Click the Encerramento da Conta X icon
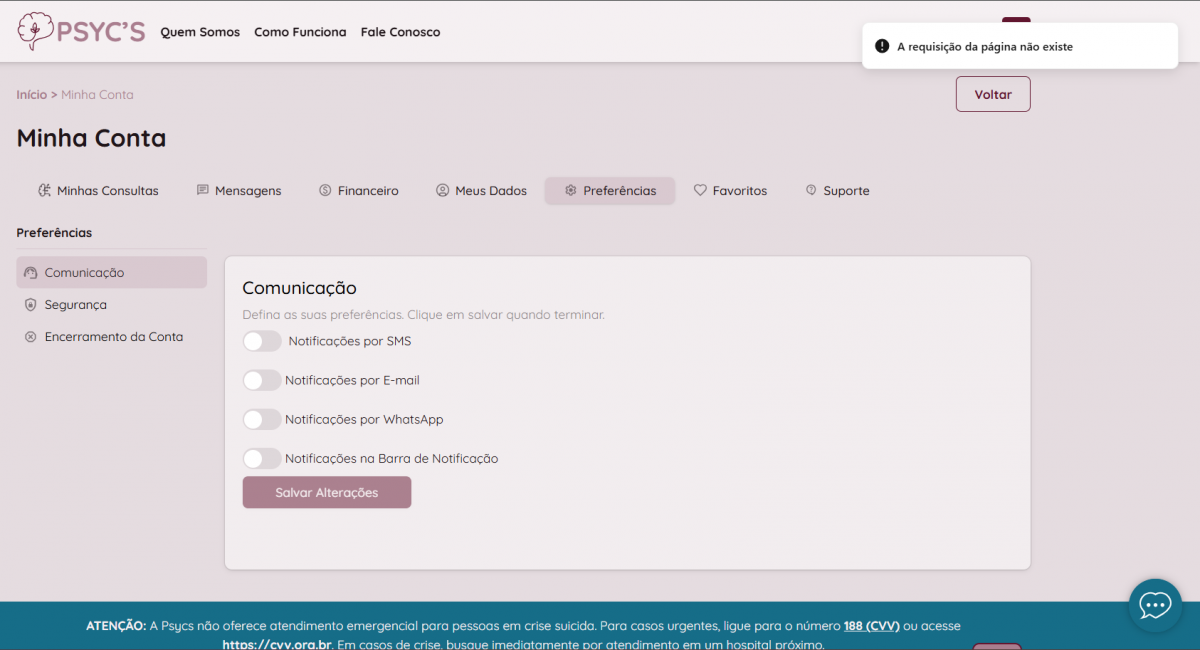Screen dimensions: 1200x650 click(30, 337)
